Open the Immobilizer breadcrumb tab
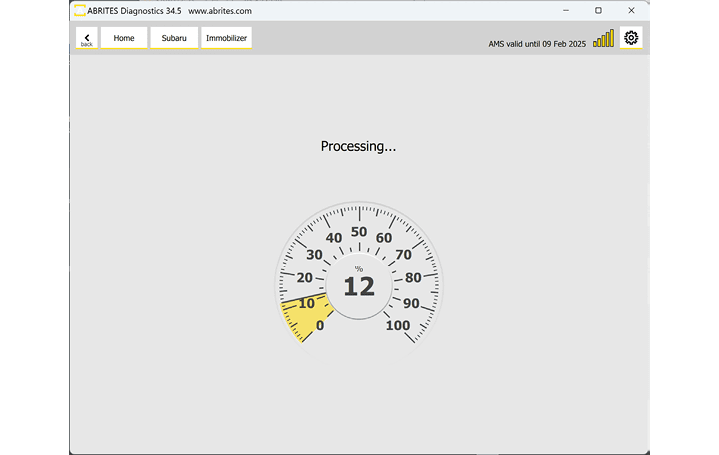 [x=226, y=38]
